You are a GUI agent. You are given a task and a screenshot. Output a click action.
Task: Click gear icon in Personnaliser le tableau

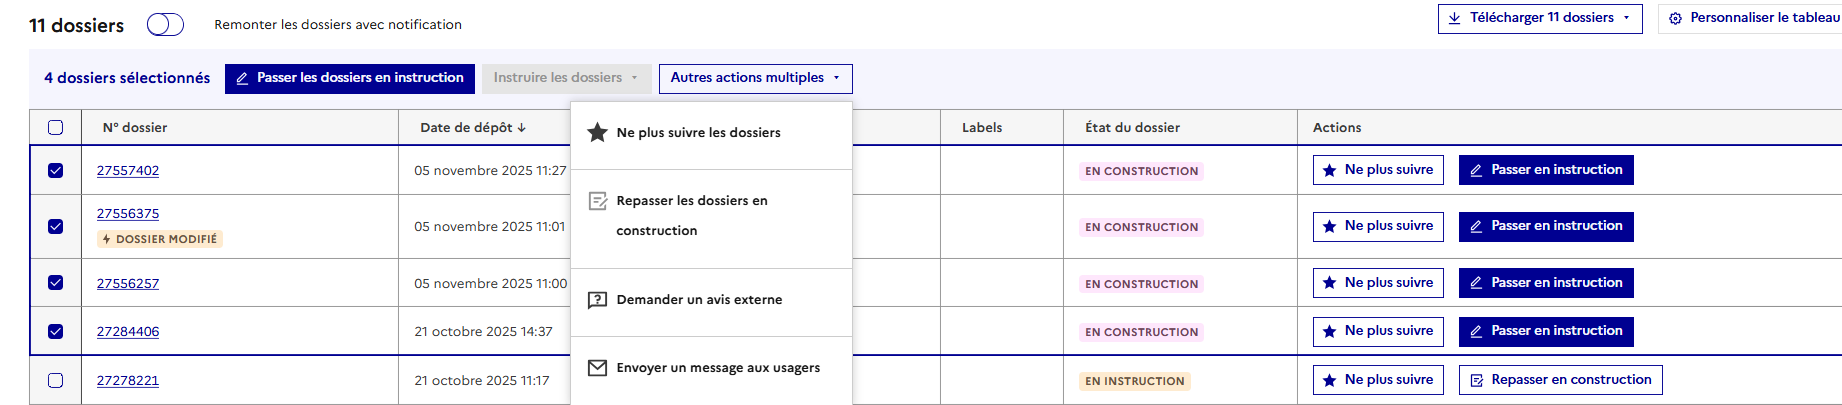1676,18
